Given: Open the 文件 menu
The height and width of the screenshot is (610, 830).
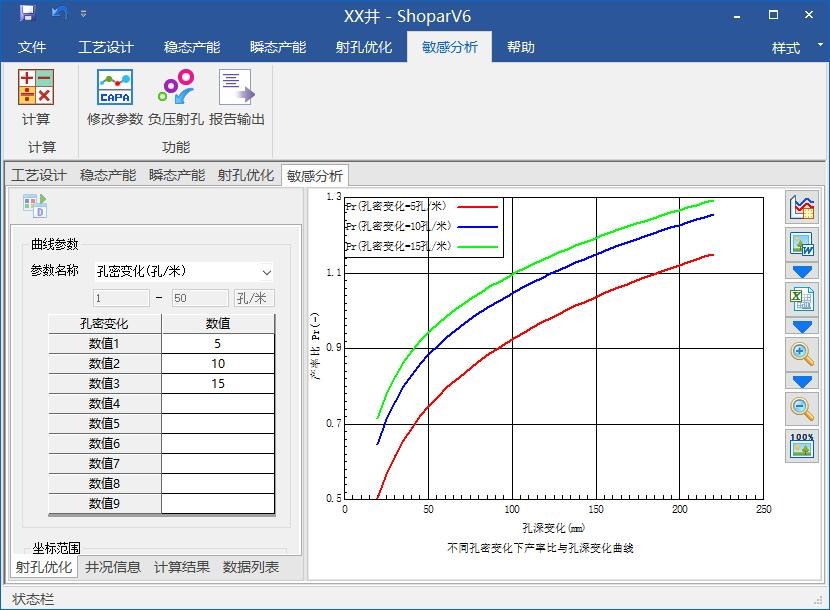Looking at the screenshot, I should pos(32,47).
